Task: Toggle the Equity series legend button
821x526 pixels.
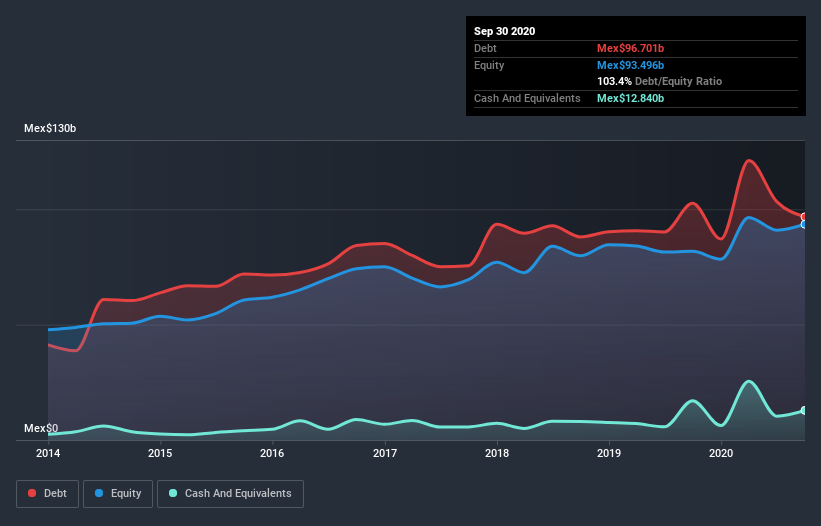Action: tap(118, 494)
